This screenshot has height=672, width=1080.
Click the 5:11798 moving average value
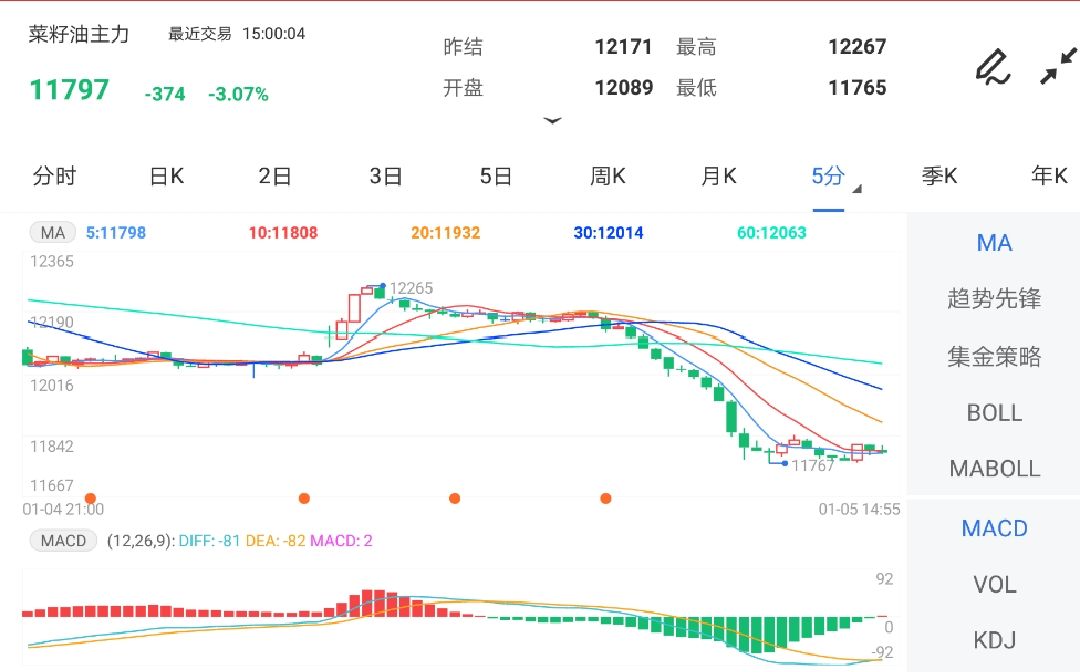click(x=116, y=233)
